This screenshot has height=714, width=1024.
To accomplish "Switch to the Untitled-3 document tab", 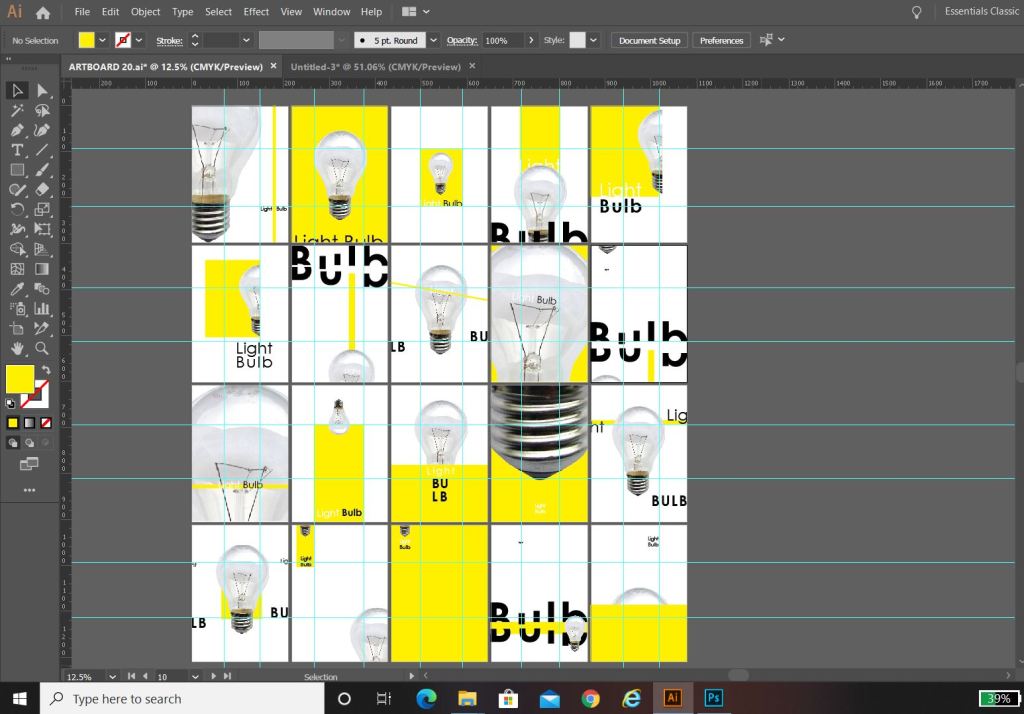I will [x=375, y=67].
